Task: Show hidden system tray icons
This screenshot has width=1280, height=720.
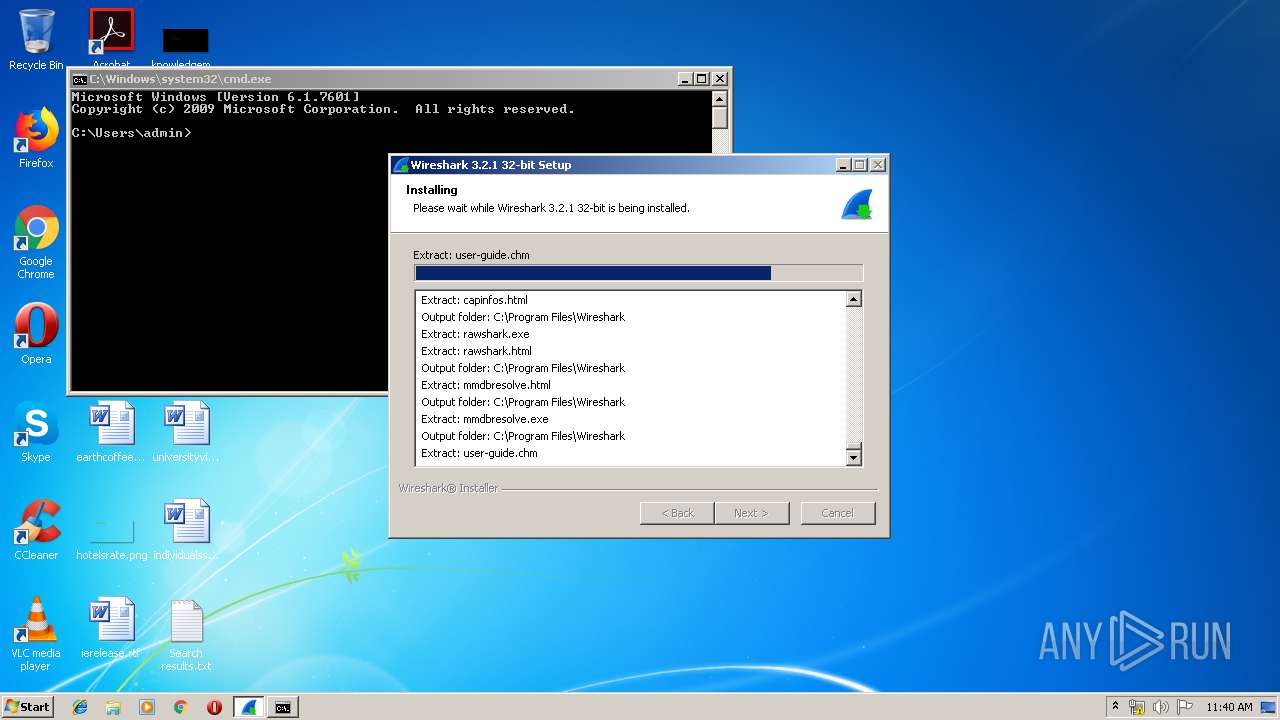Action: 1115,707
